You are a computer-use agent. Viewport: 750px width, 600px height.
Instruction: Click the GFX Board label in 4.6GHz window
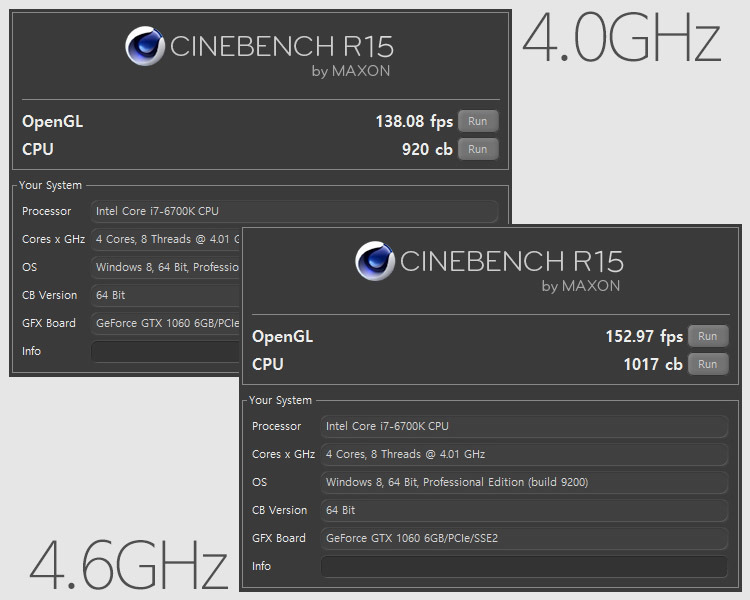tap(279, 538)
